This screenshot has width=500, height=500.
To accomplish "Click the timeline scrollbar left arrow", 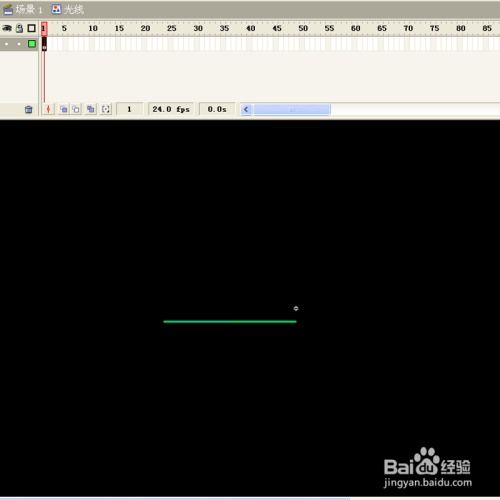I will 246,109.
